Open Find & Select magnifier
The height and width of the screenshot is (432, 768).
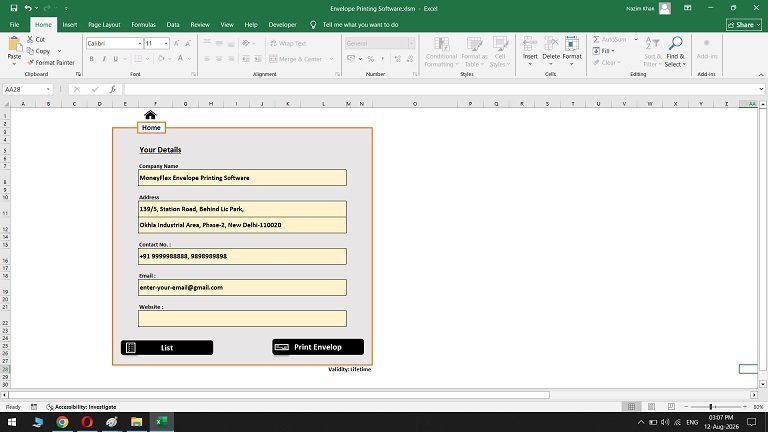click(675, 43)
